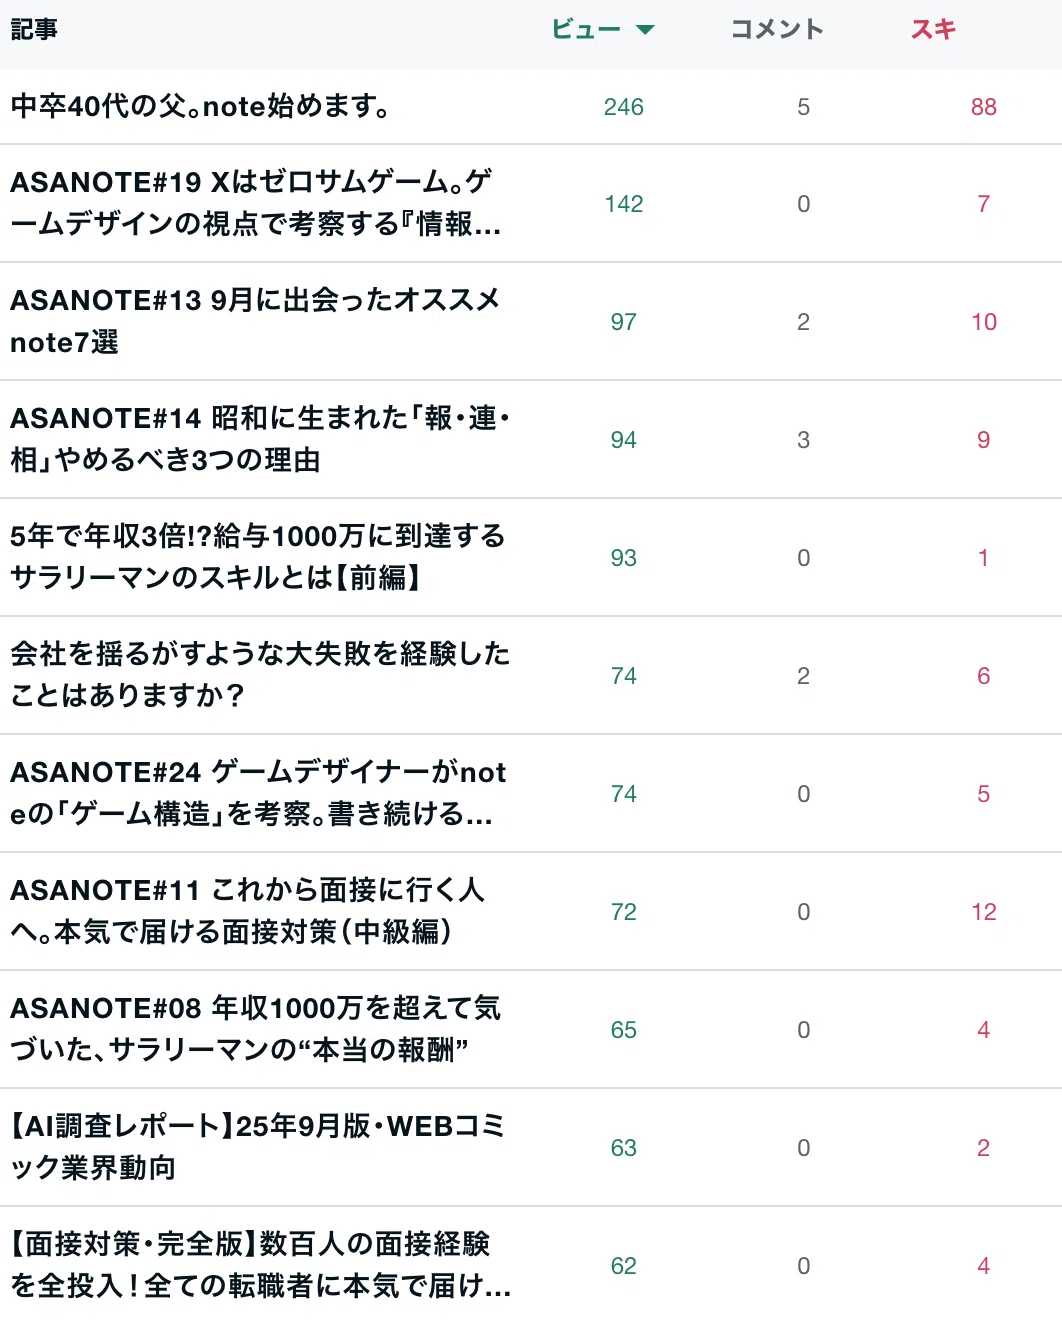Click the 記事 column header
The height and width of the screenshot is (1322, 1062).
(x=34, y=30)
